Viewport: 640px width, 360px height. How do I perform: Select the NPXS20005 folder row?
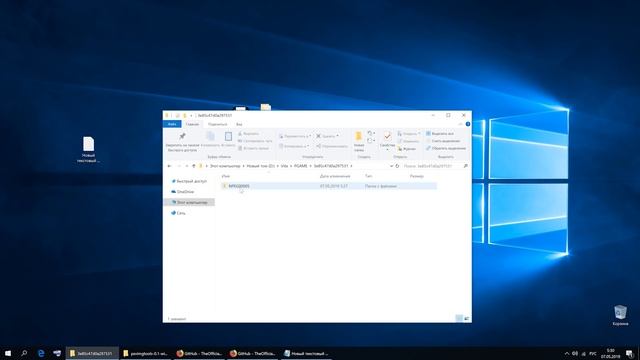point(329,186)
